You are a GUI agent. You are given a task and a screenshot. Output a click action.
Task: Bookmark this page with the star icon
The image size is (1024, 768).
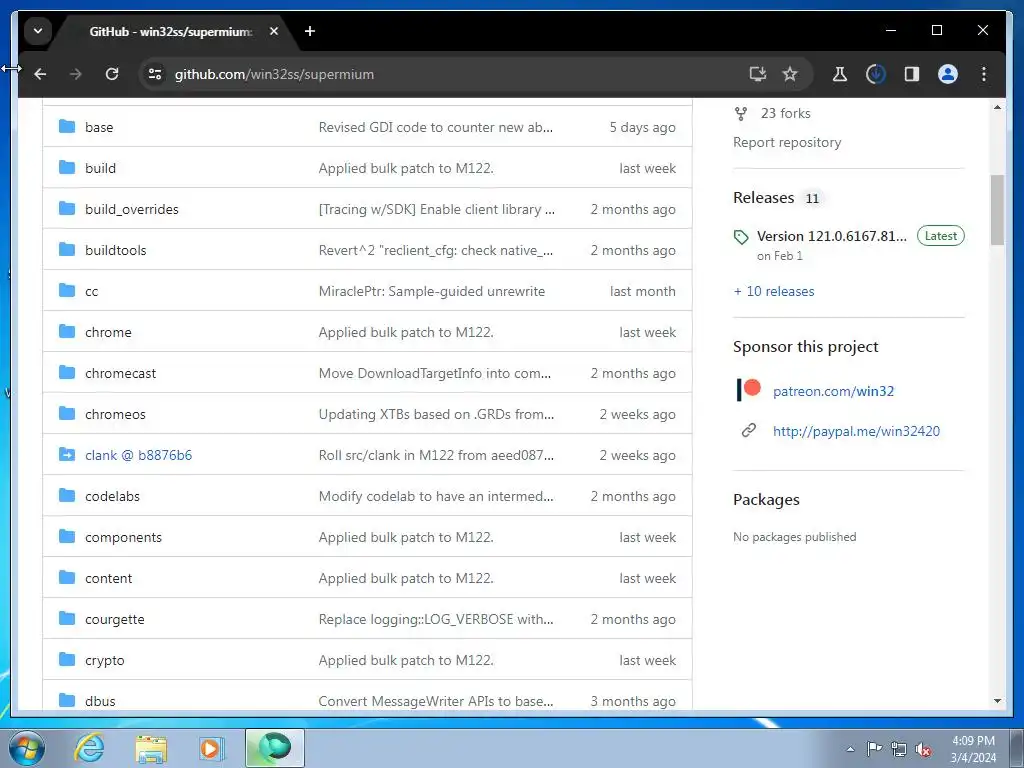point(790,74)
